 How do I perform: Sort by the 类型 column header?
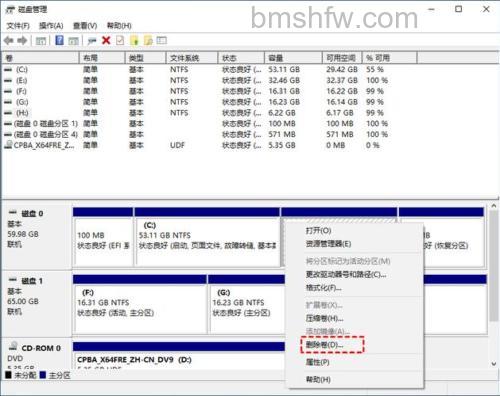pyautogui.click(x=146, y=58)
